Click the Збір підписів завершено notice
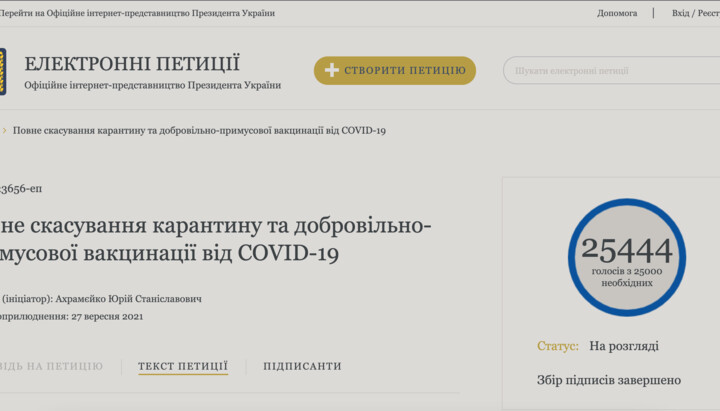Viewport: 720px width, 411px height. click(x=608, y=380)
